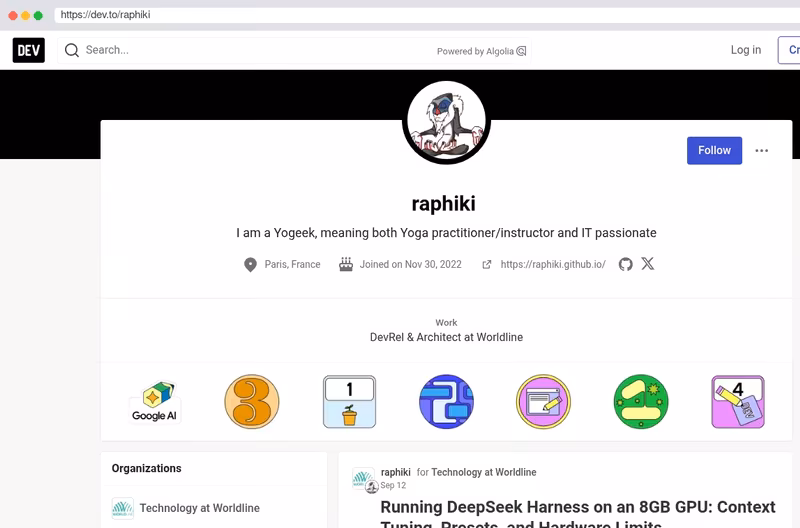Open the blue maze-like screens badge
Screen dimensions: 800x528
coord(446,401)
